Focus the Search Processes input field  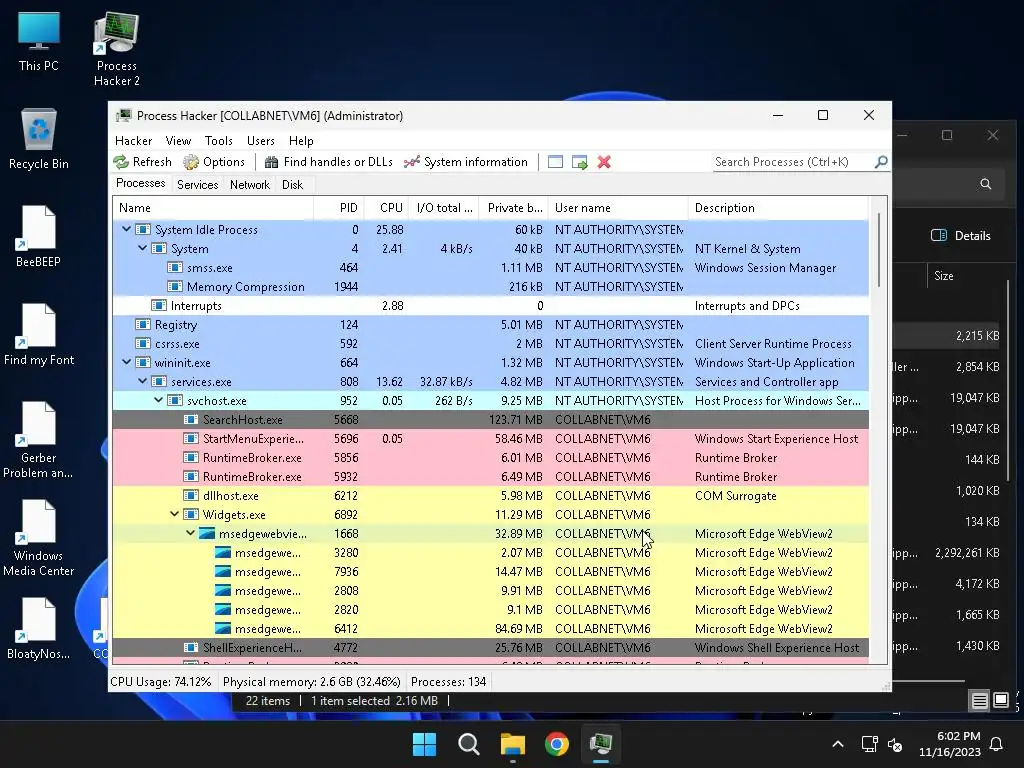(793, 162)
